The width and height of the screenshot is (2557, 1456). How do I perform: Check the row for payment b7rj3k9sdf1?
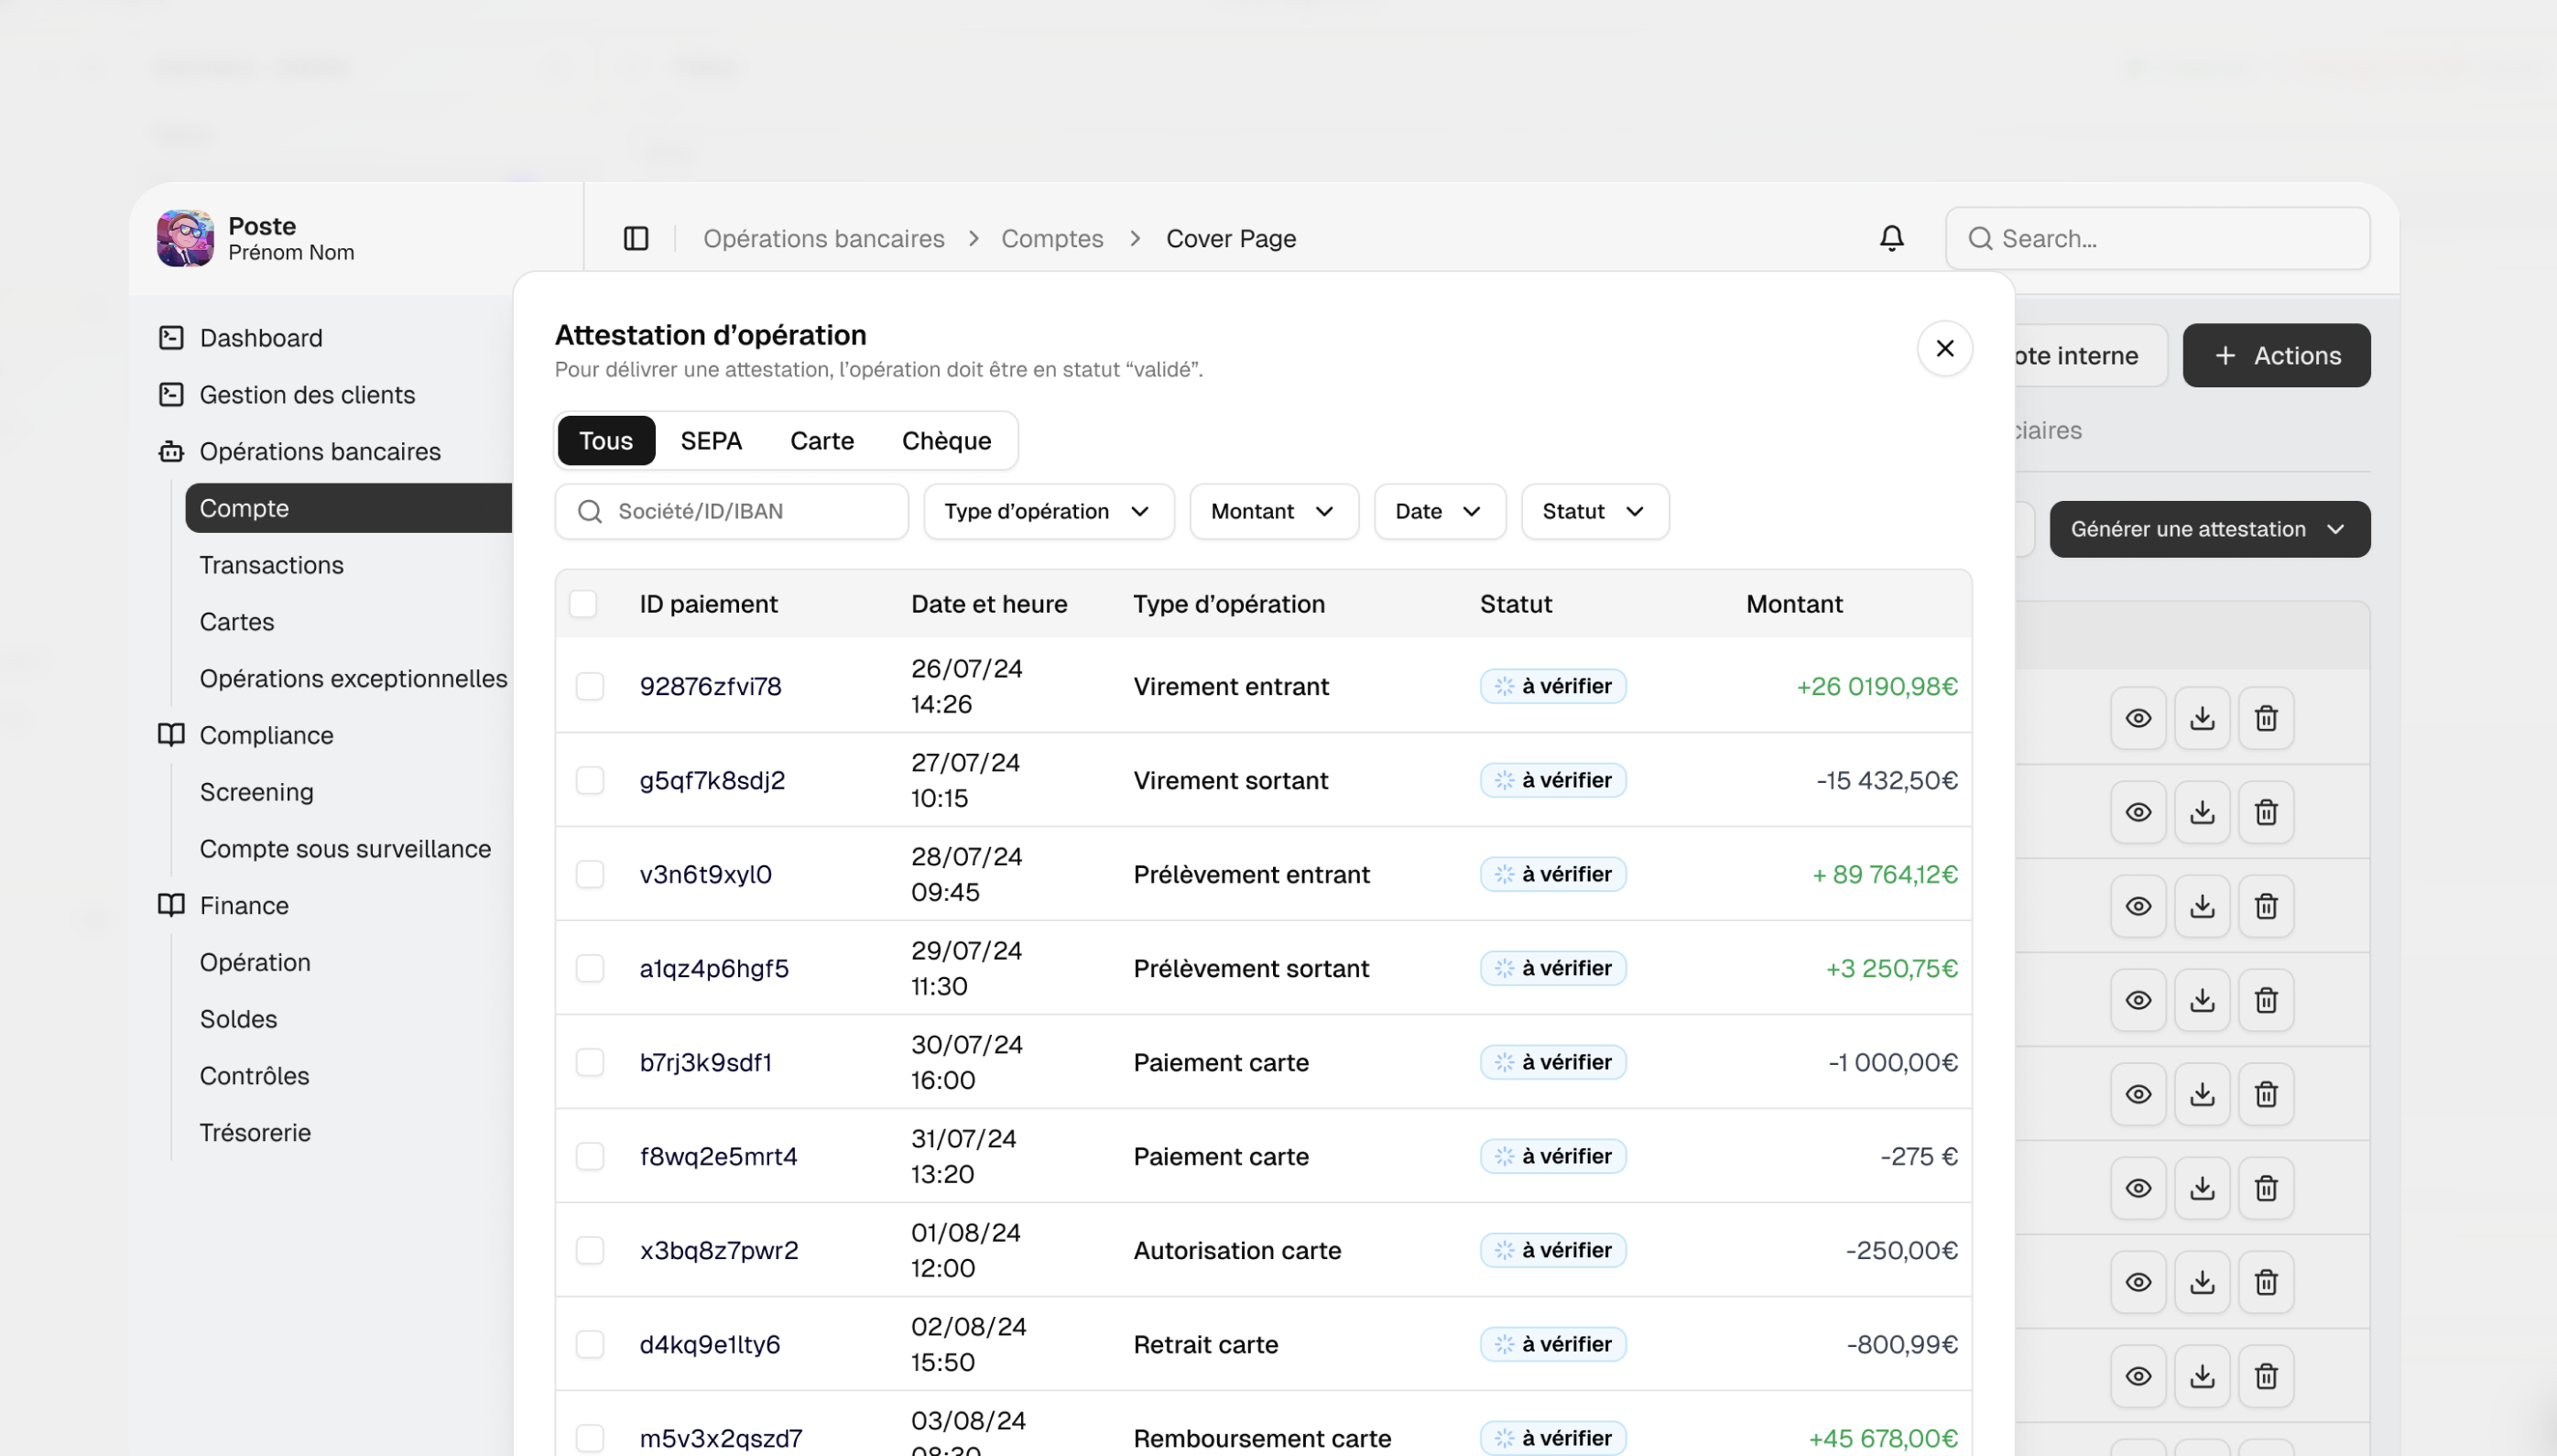pyautogui.click(x=590, y=1062)
